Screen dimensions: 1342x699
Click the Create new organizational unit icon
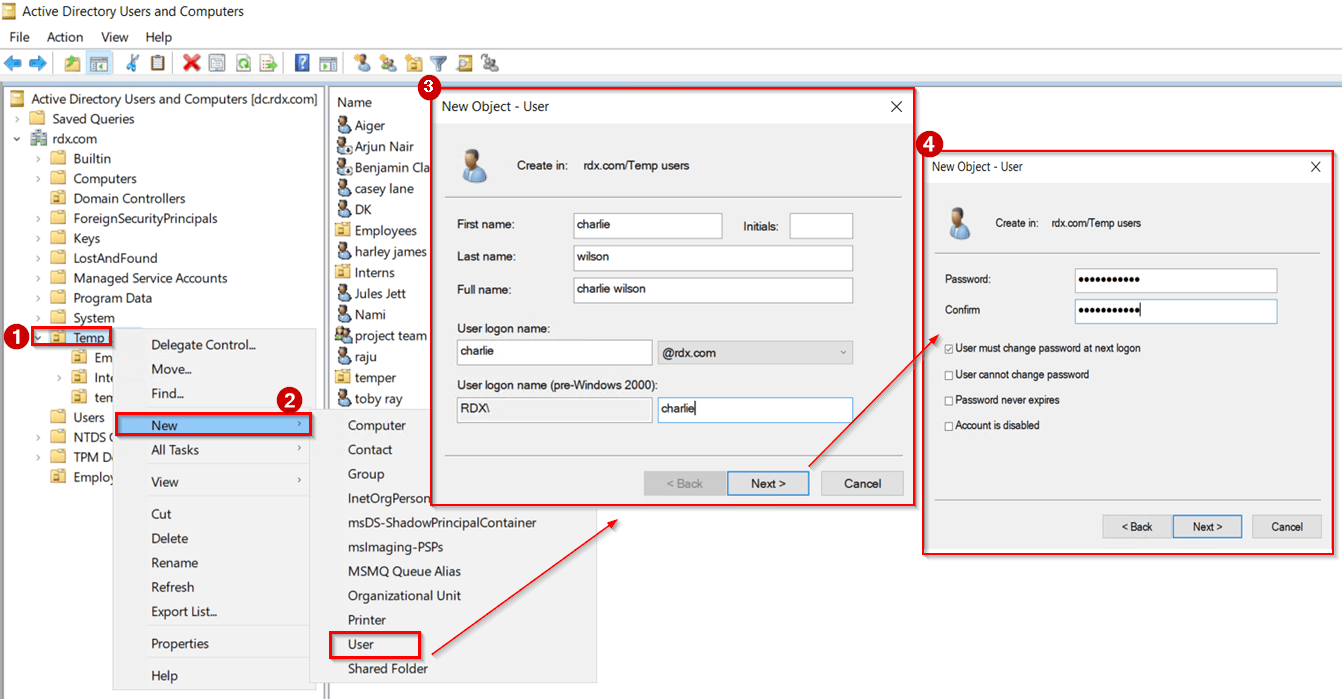click(414, 62)
